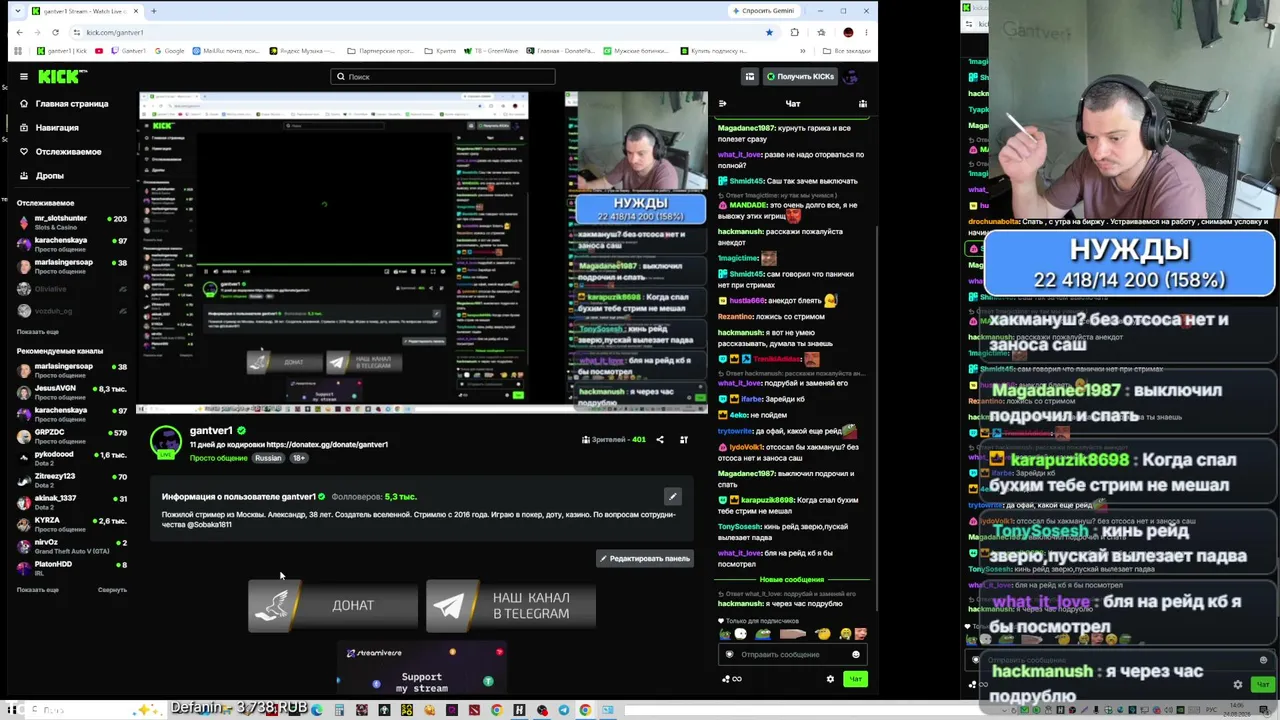Jump to Новые сообщения in chat

(792, 580)
